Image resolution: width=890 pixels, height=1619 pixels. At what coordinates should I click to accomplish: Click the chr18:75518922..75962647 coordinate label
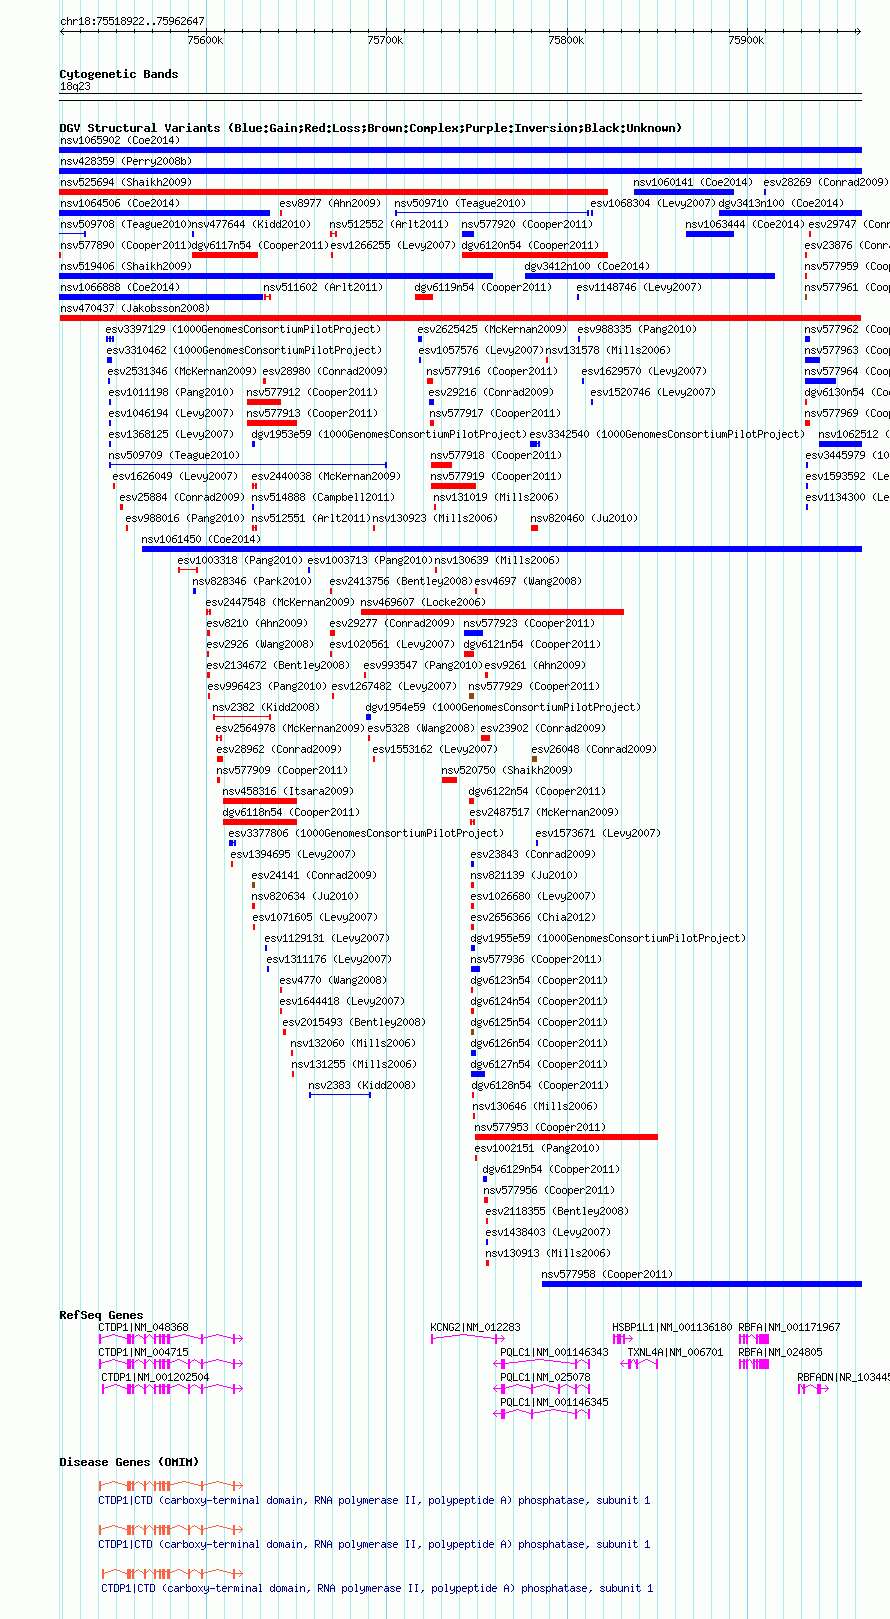coord(132,21)
